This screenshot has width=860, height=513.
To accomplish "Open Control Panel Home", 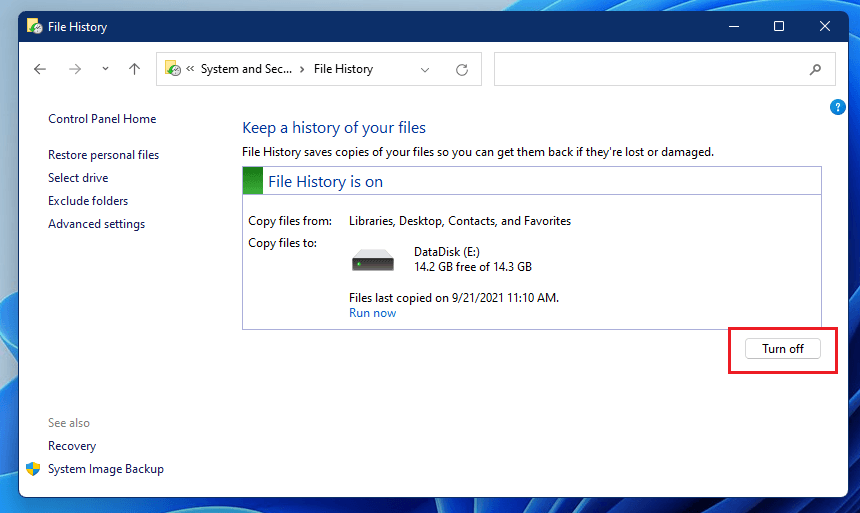I will click(102, 119).
